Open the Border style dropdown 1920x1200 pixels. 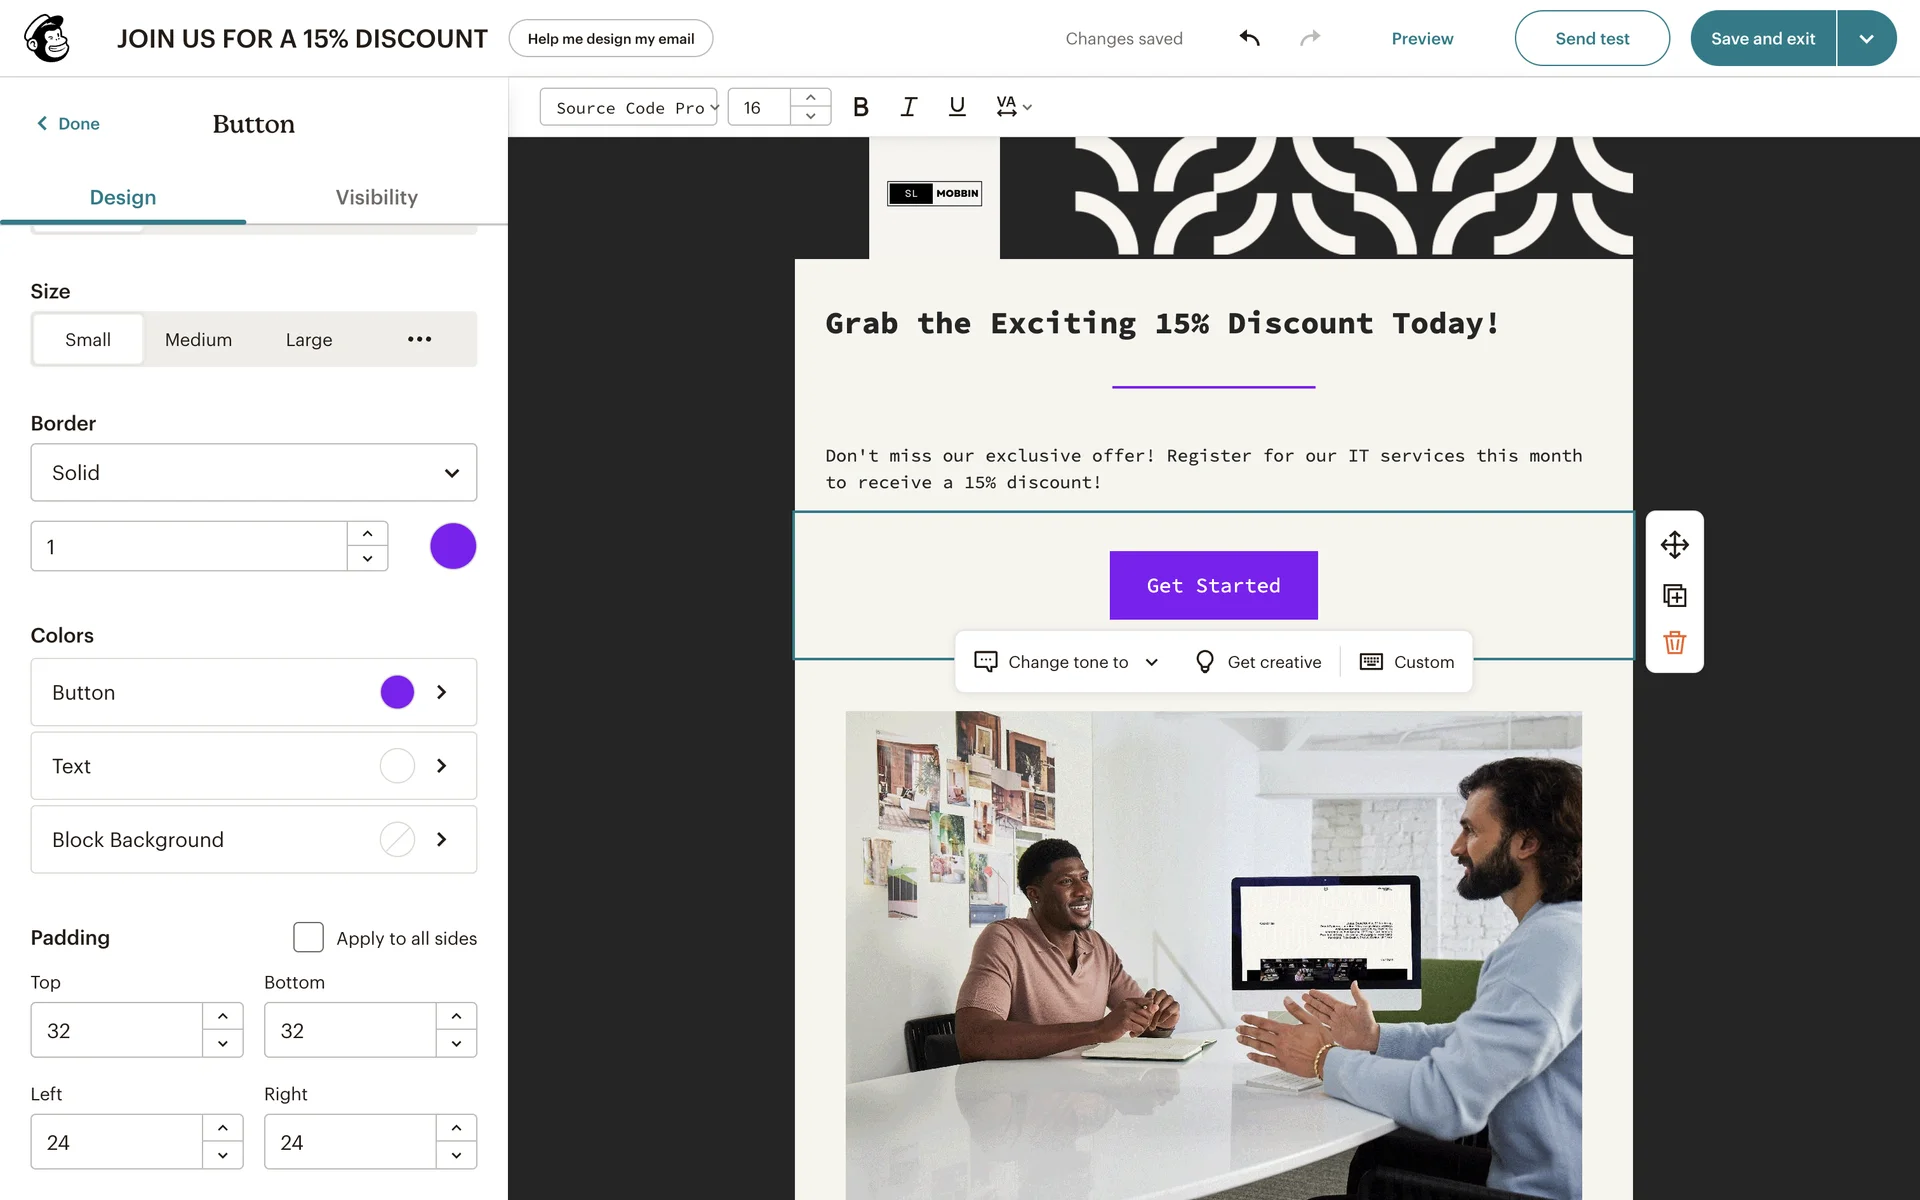tap(254, 473)
